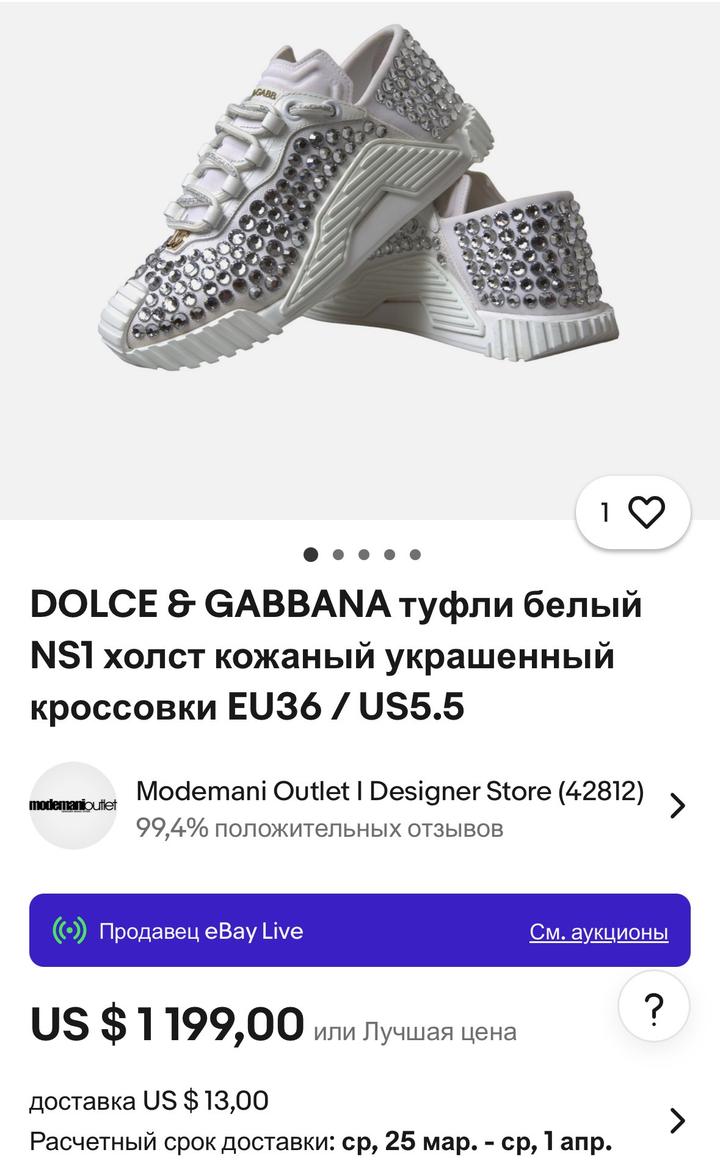Switch to the third carousel dot
Screen dimensions: 720x1171
[364, 554]
